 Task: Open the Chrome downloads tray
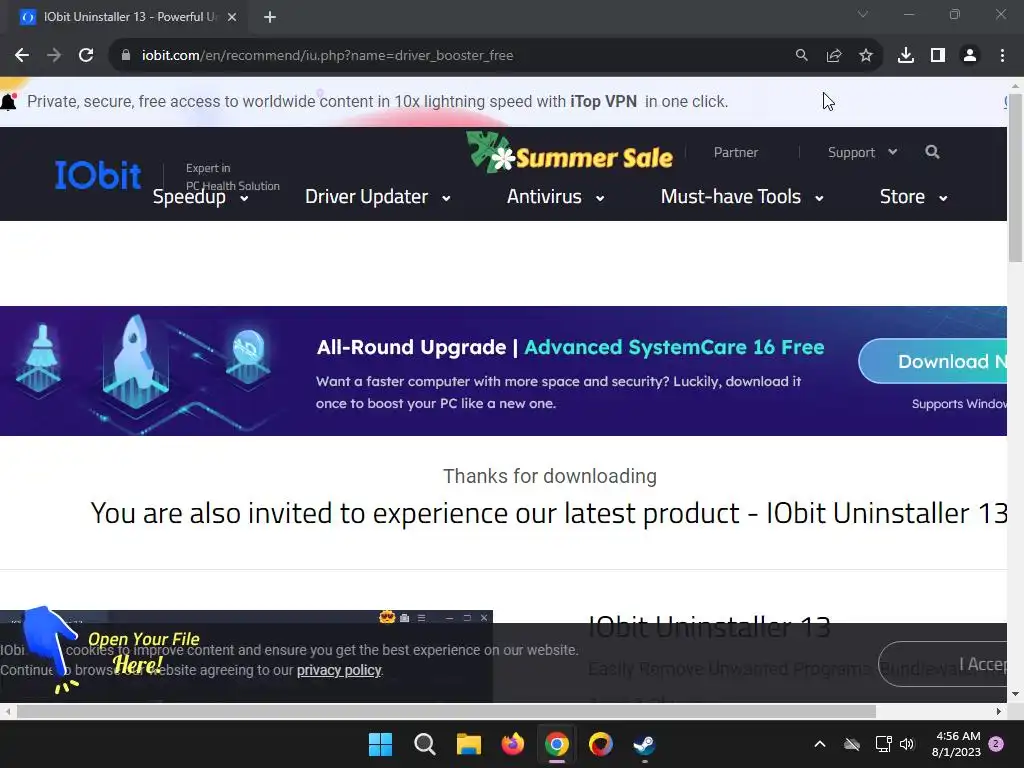pos(906,56)
